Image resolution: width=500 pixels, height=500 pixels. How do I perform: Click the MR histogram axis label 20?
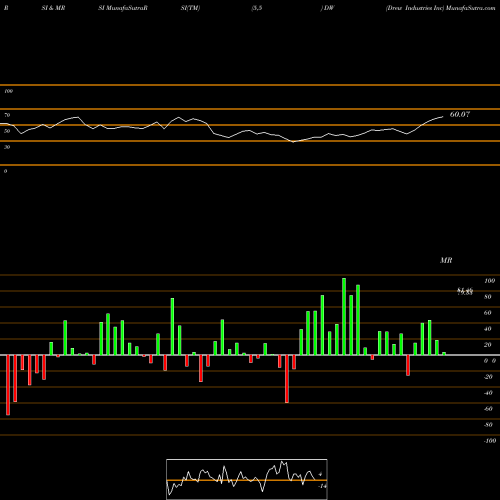487,345
